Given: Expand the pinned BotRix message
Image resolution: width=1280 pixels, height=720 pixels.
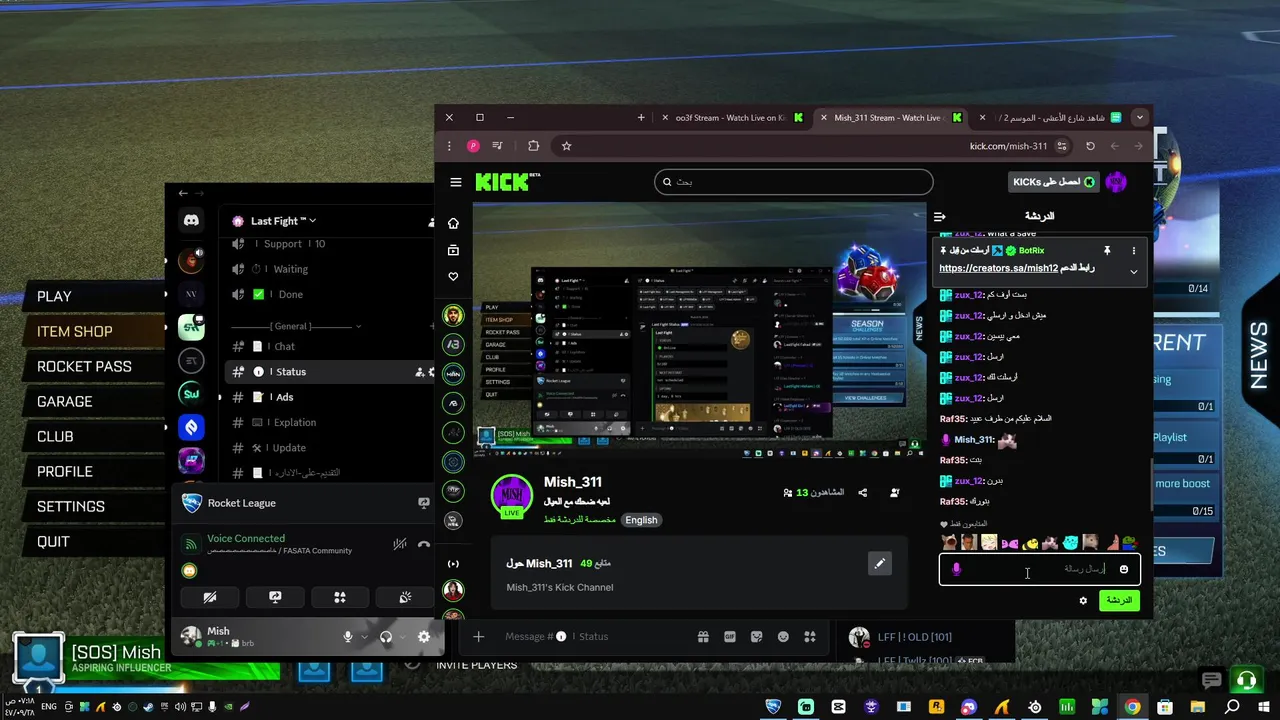Looking at the screenshot, I should [x=1133, y=271].
